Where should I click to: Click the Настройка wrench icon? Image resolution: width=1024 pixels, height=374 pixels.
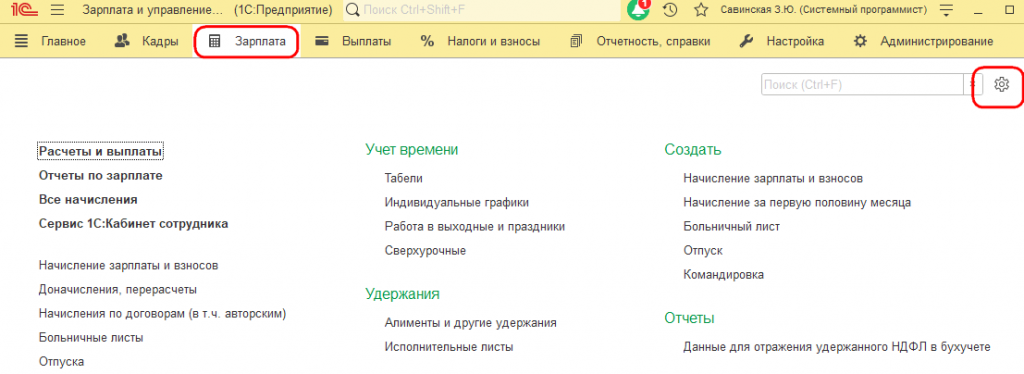(746, 41)
